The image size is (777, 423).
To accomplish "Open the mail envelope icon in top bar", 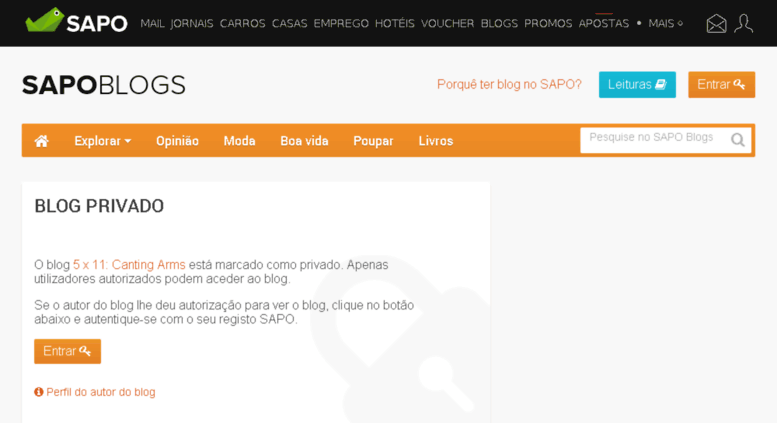I will [716, 23].
